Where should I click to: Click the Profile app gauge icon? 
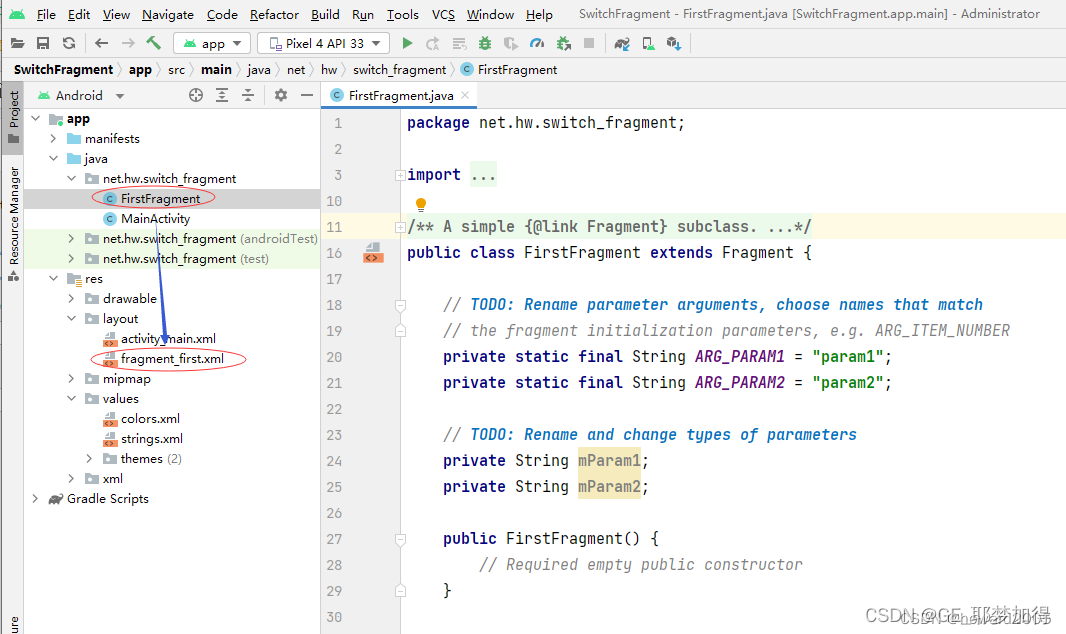pos(537,43)
